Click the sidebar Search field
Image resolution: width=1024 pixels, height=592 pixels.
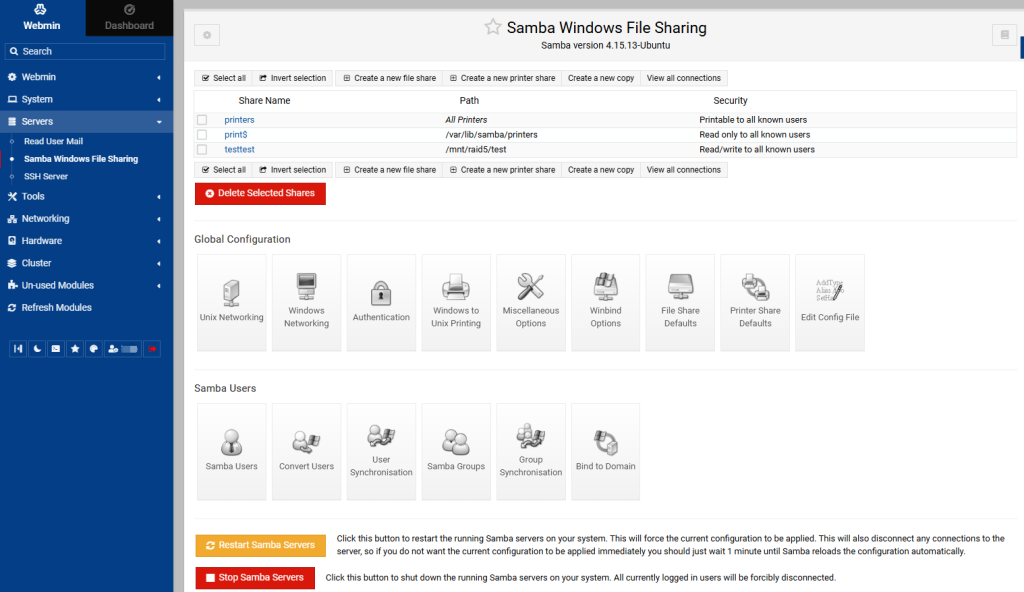[86, 51]
